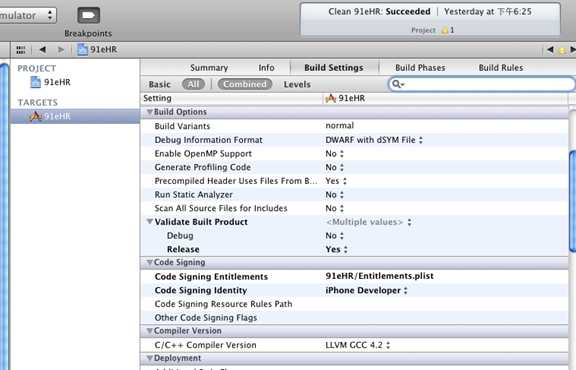This screenshot has height=370, width=576.
Task: Show All build settings
Action: point(194,84)
